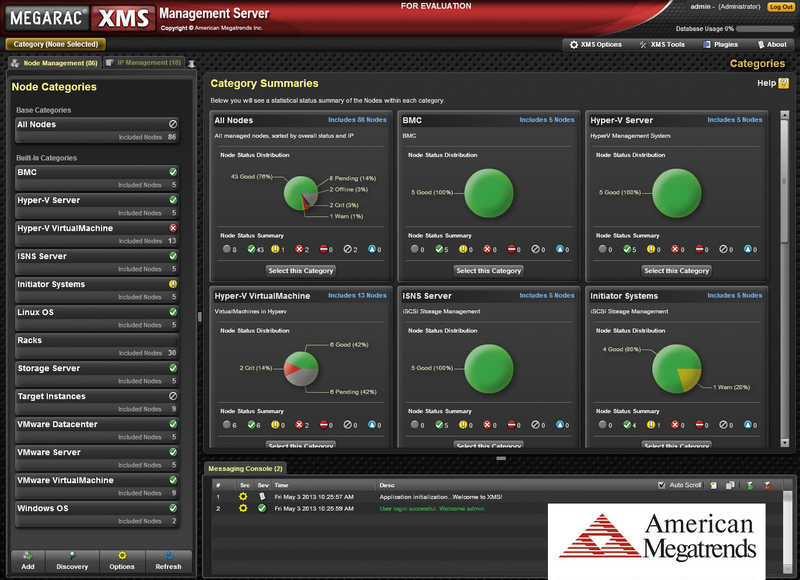Toggle the Auto Scroll checkbox
Screen dimensions: 800x580
click(661, 485)
